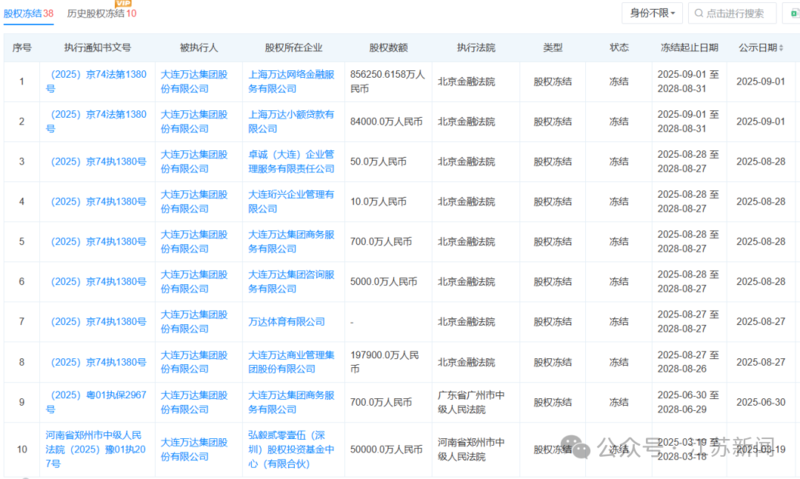Image resolution: width=800 pixels, height=479 pixels.
Task: Open row 10 link 河南省郑州市中级人民法院(2025)豫01执207号
Action: (96, 449)
